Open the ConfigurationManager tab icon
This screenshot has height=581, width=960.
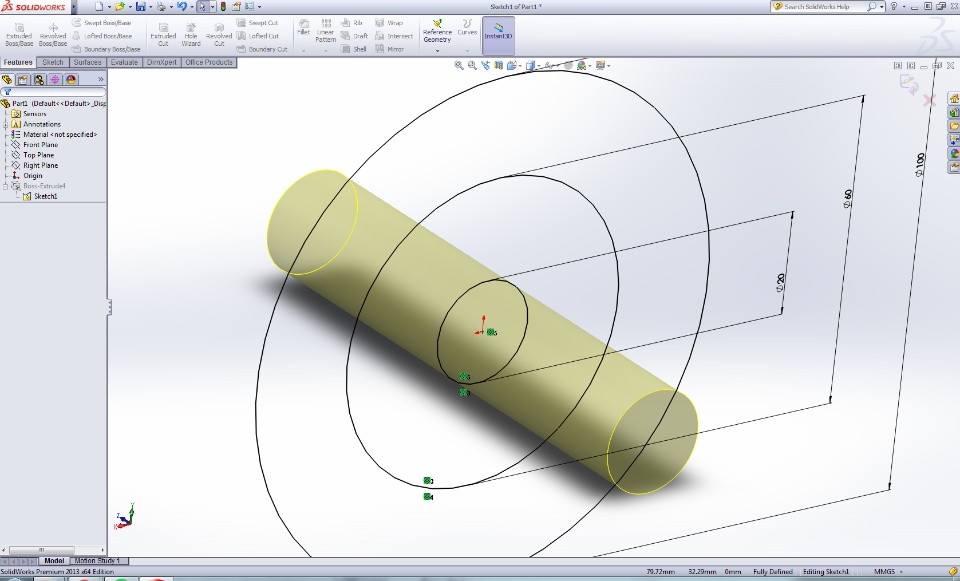click(39, 80)
